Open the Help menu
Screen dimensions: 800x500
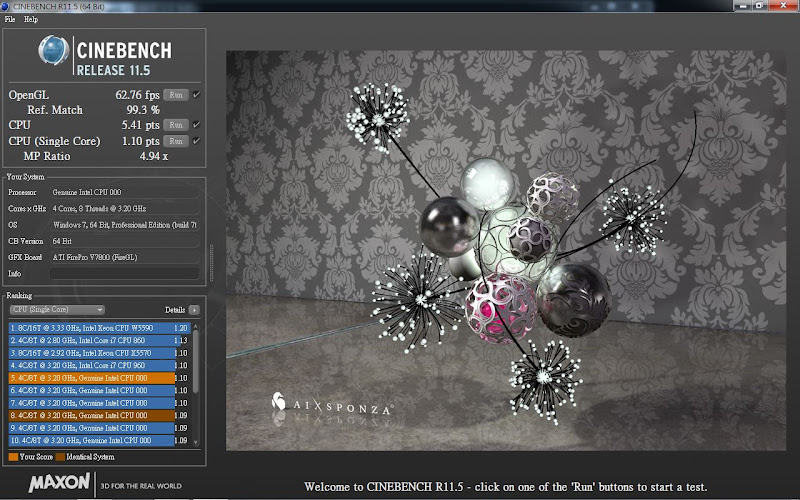(31, 19)
